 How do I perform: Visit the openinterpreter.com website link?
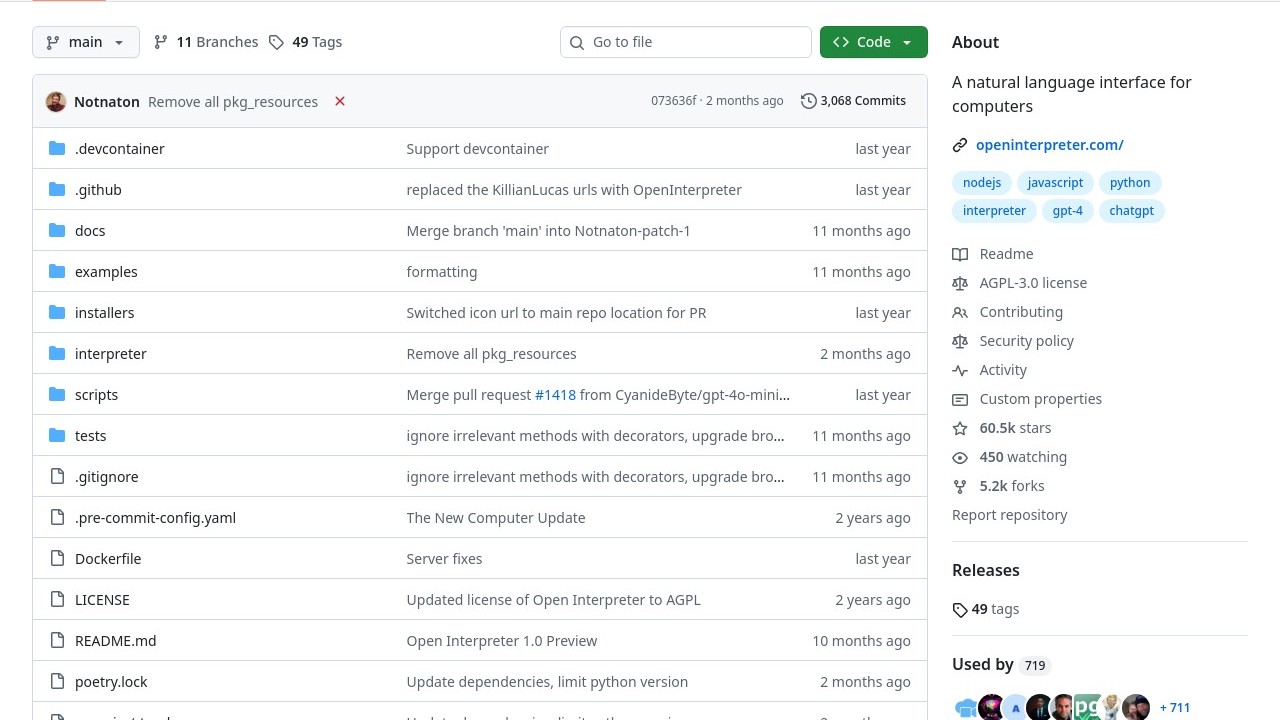coord(1049,145)
